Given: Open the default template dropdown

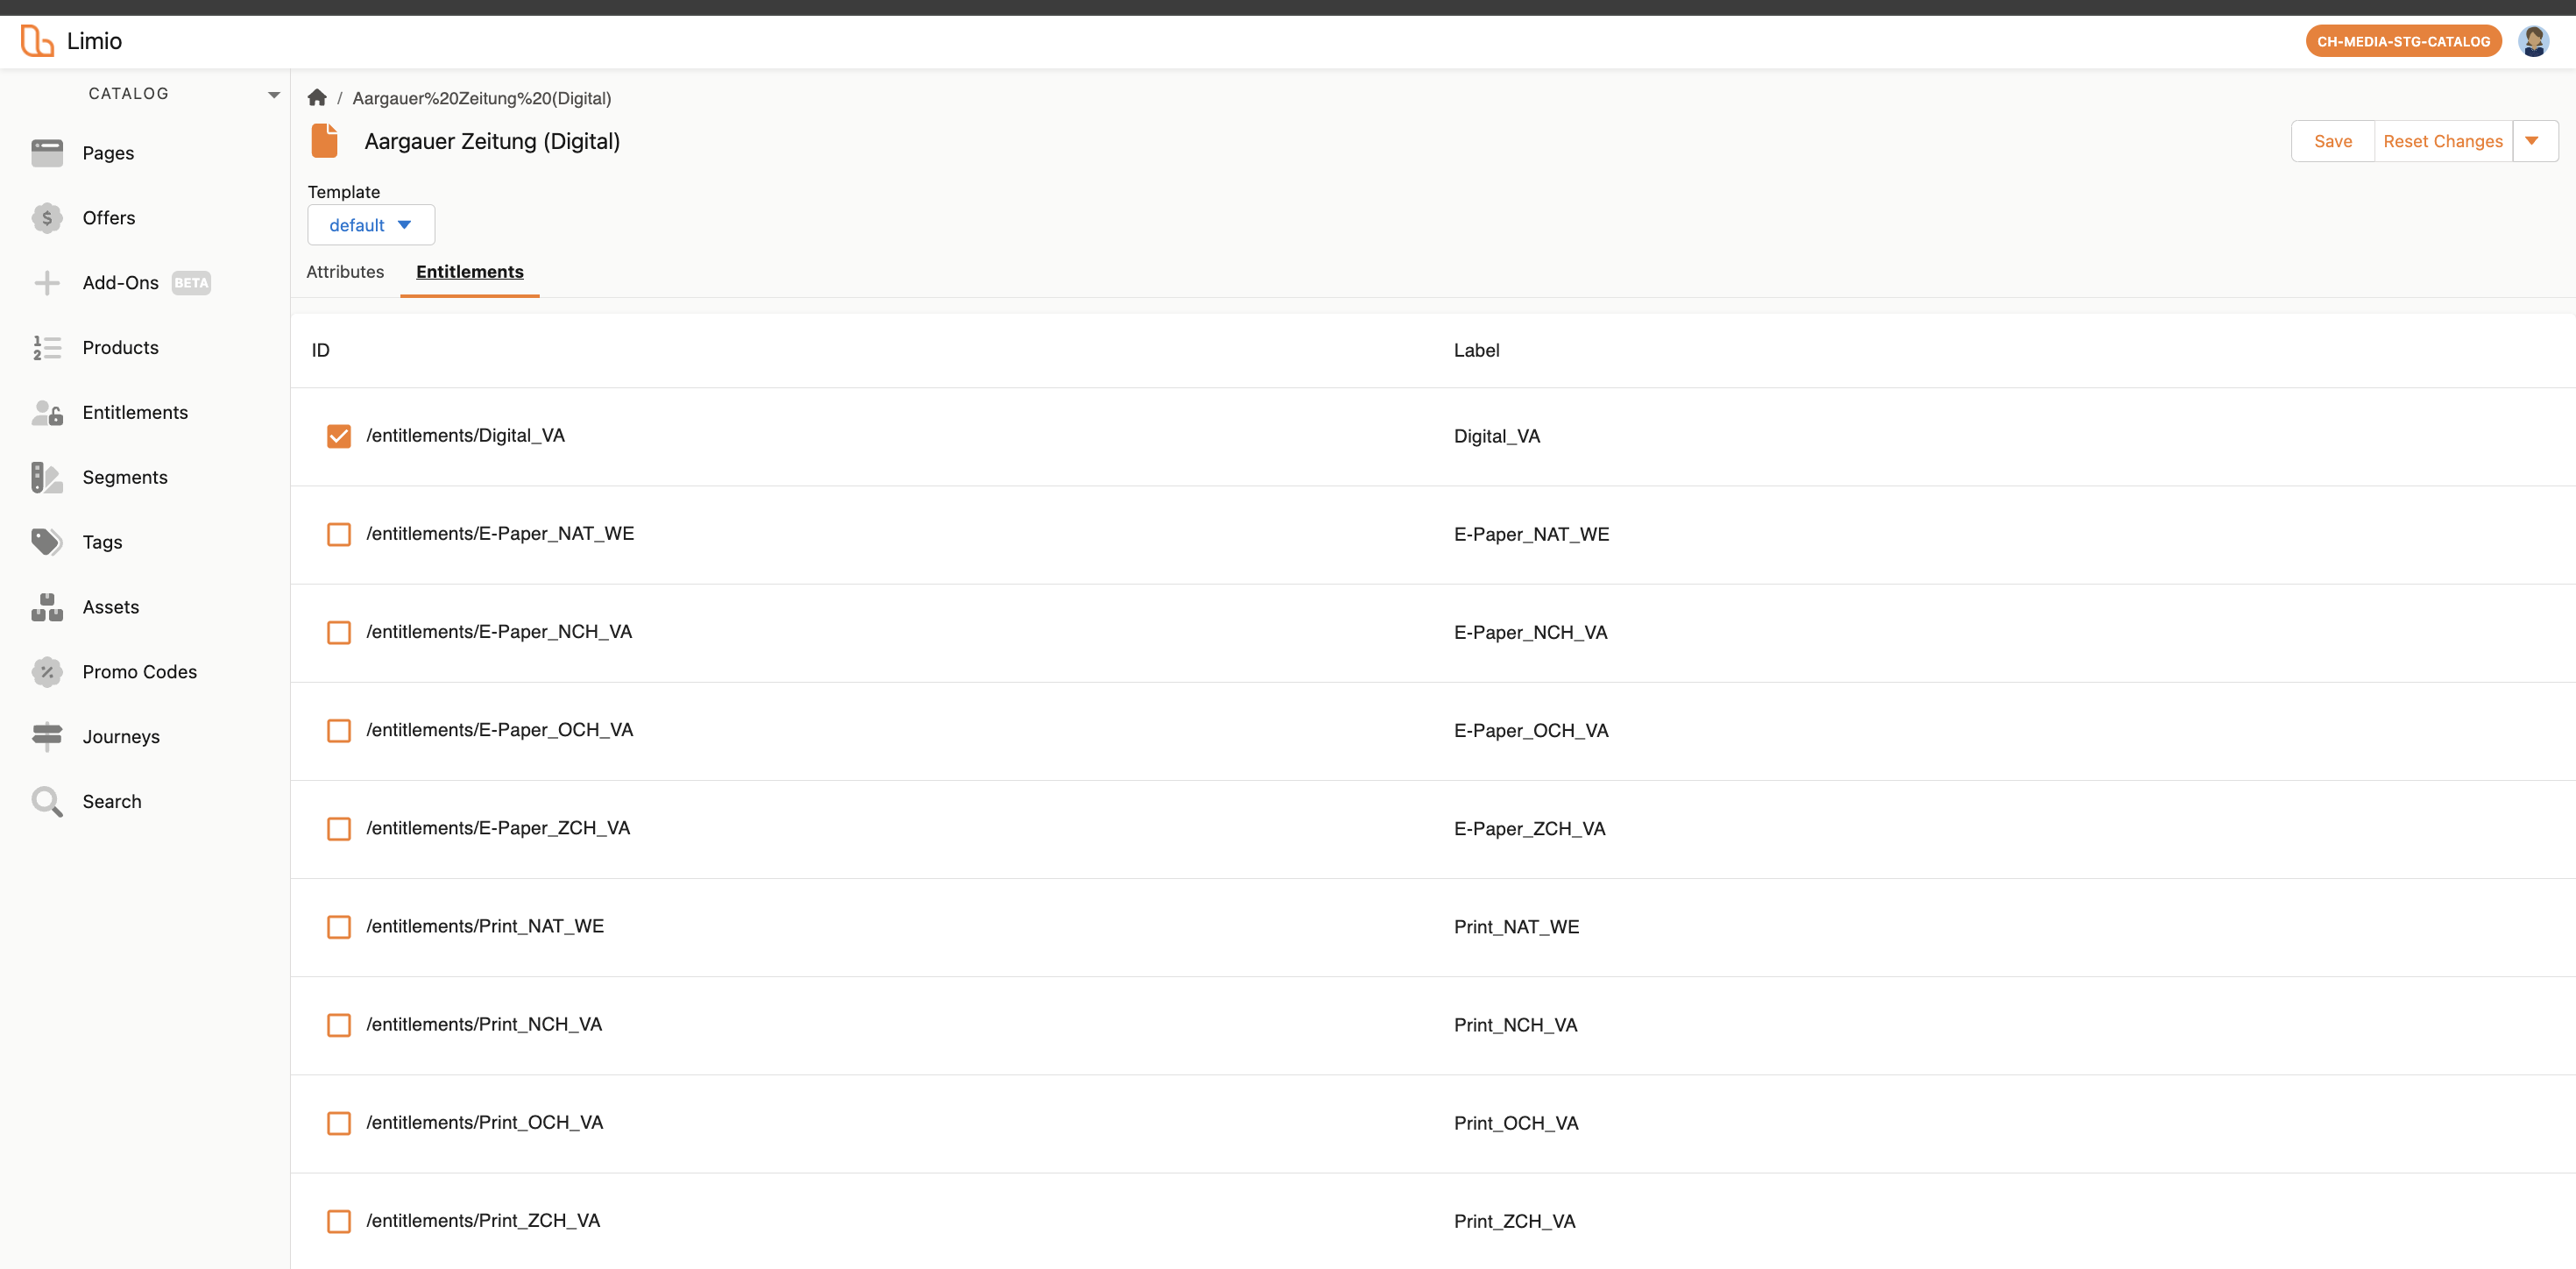Looking at the screenshot, I should point(371,225).
